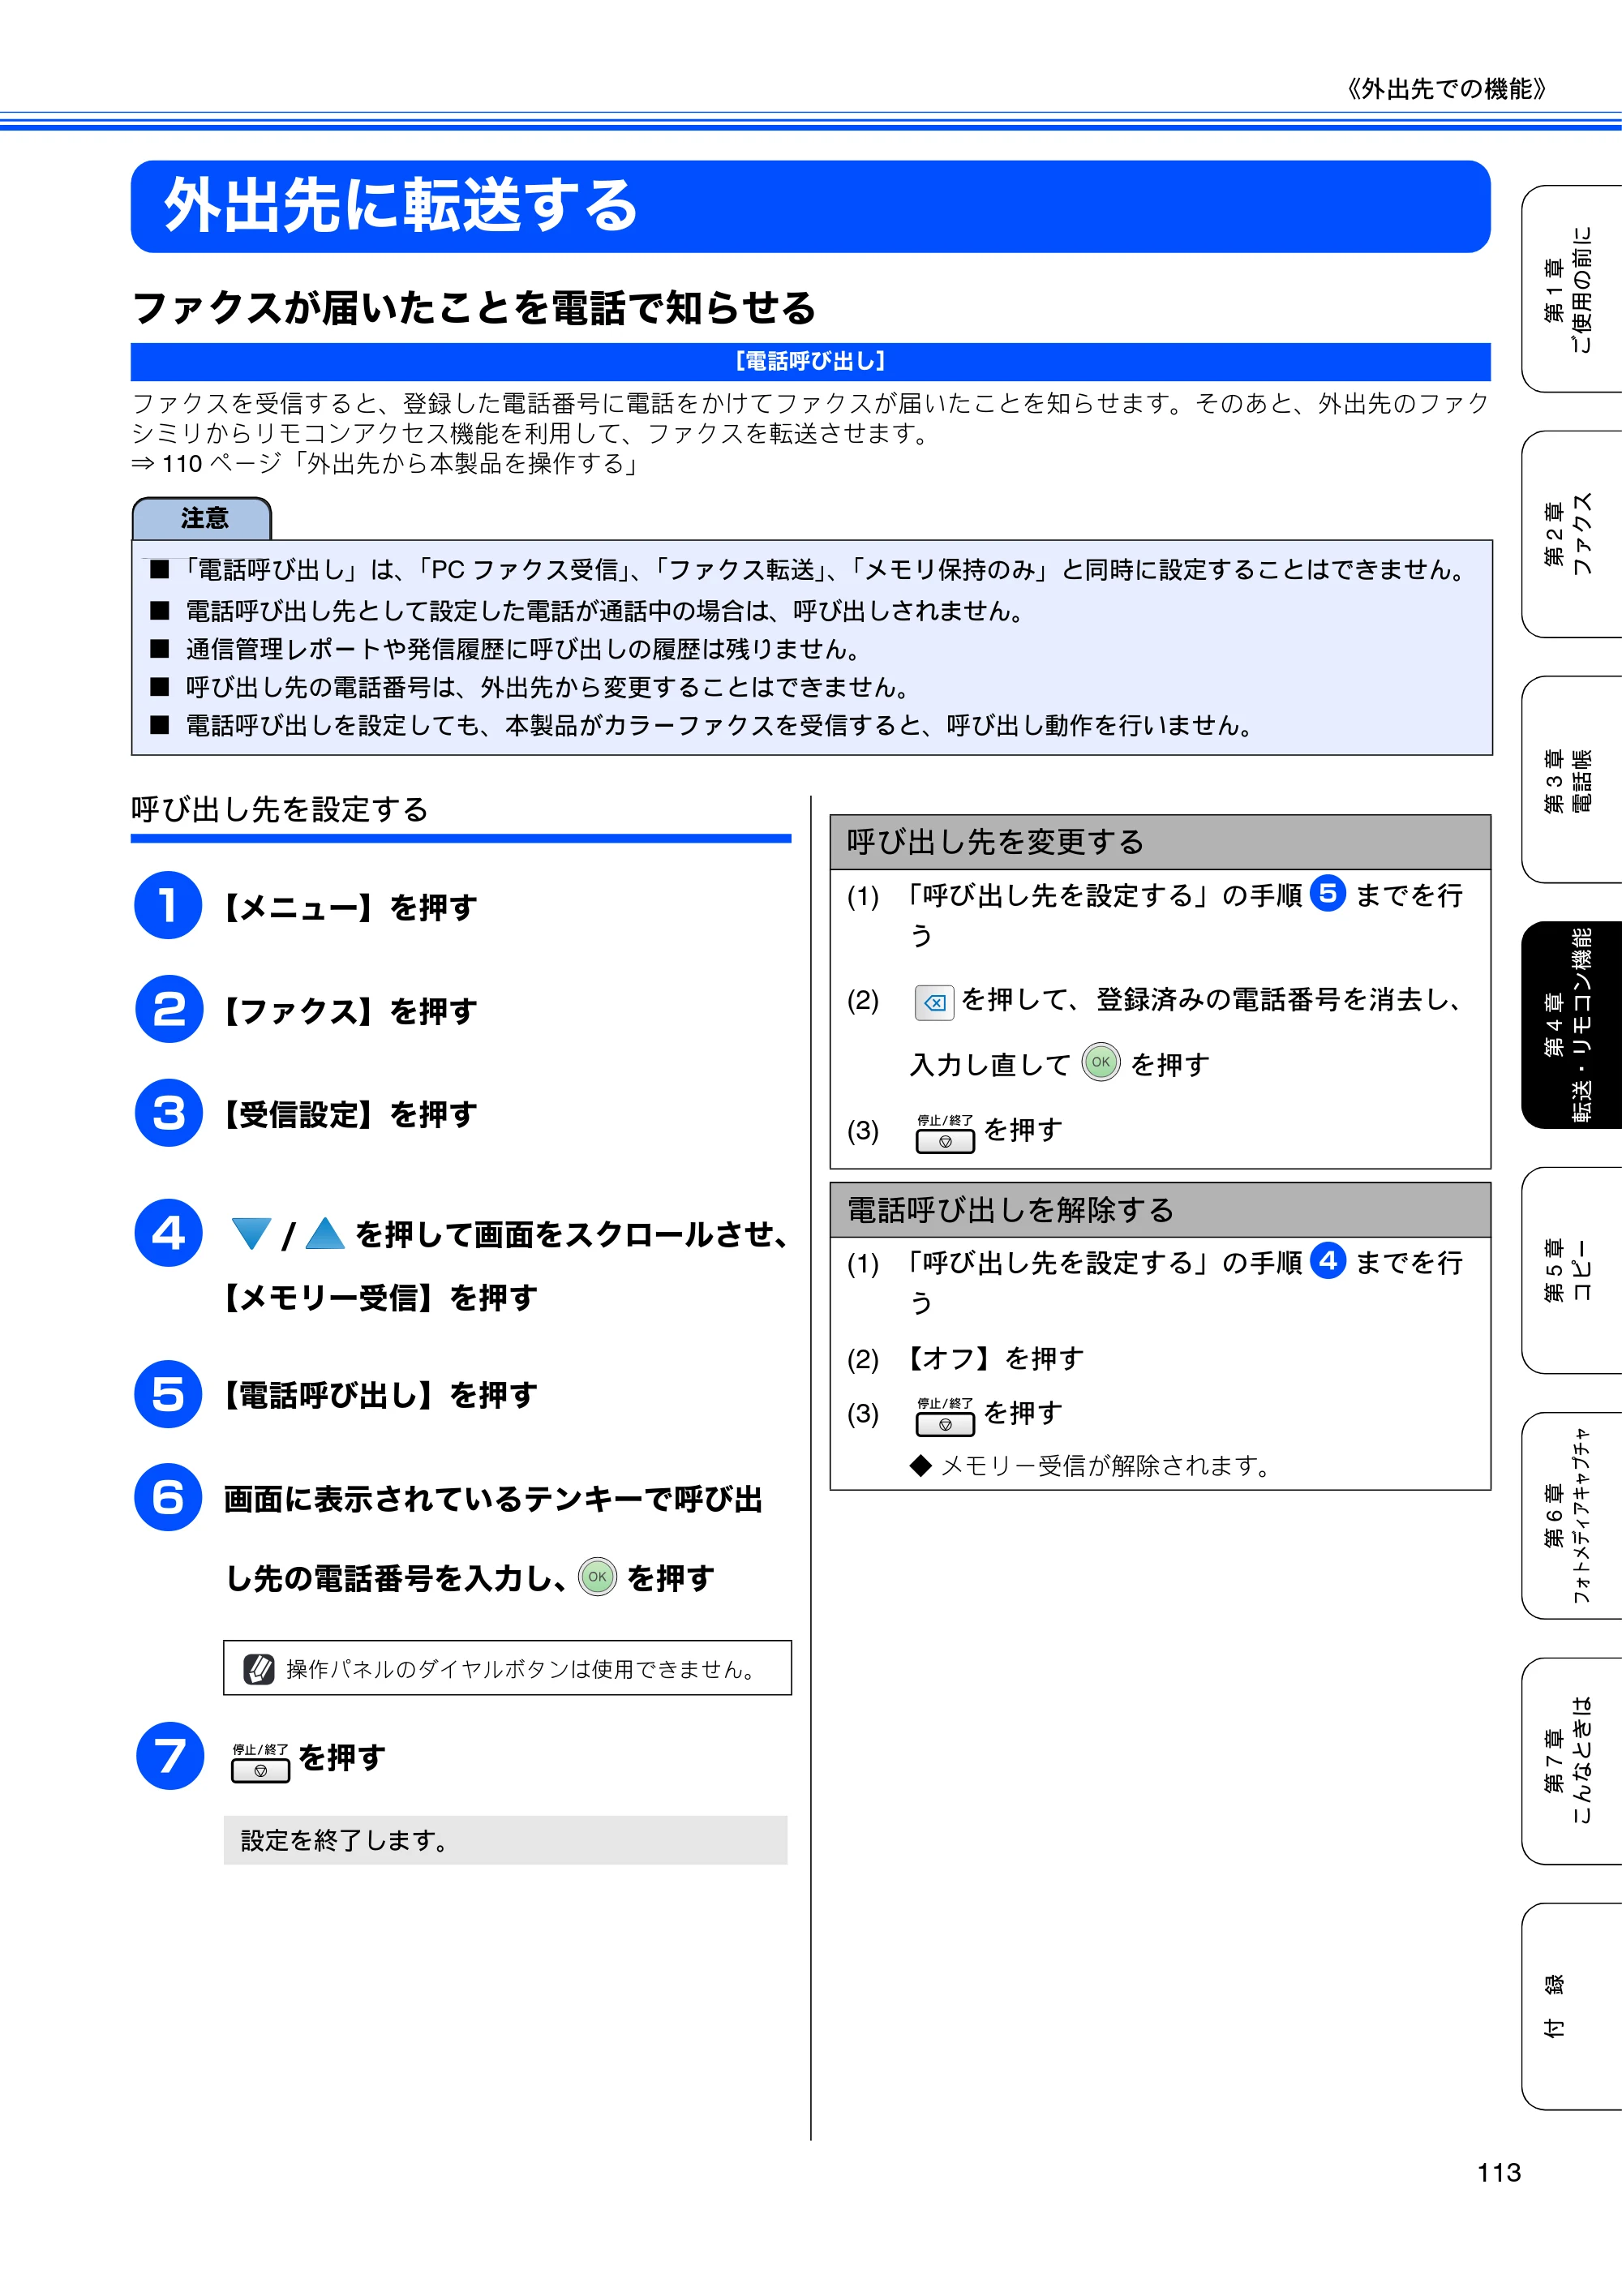Click 停止/終了 icon under 電話呼び出しを解除する
This screenshot has width=1622, height=2296.
point(945,1417)
